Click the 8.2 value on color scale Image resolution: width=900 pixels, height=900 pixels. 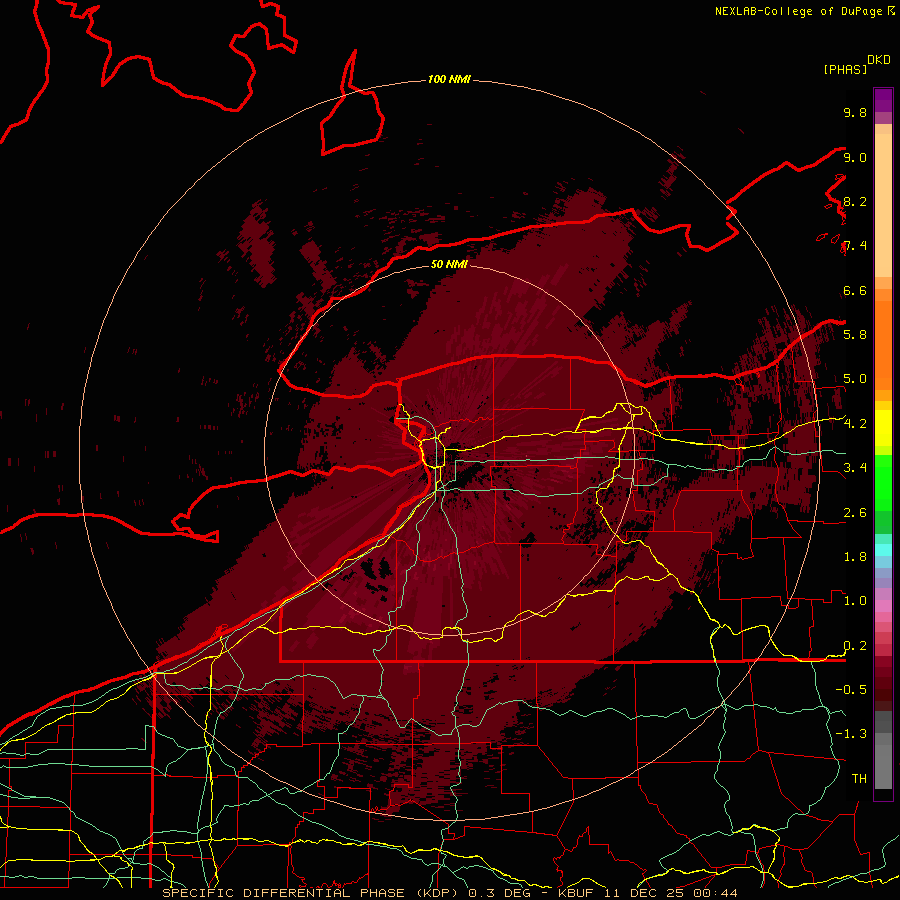click(x=855, y=201)
